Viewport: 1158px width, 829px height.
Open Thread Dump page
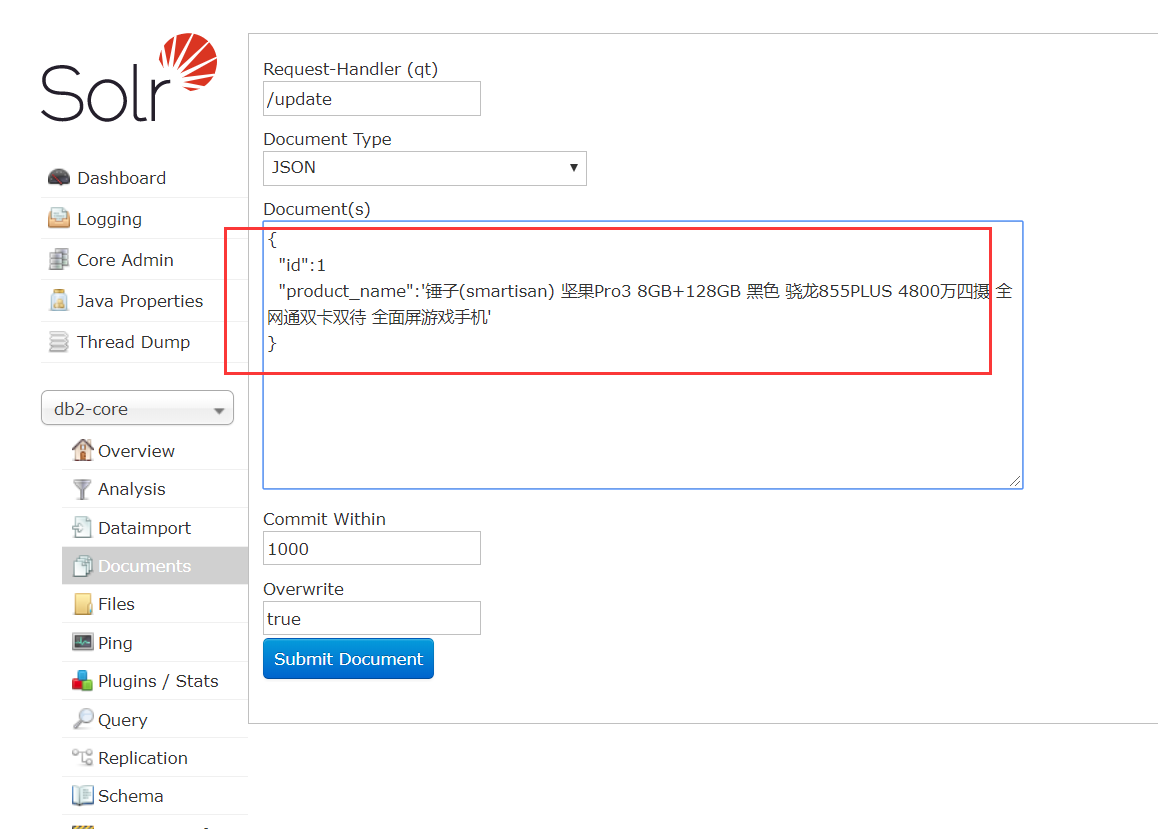tap(134, 342)
